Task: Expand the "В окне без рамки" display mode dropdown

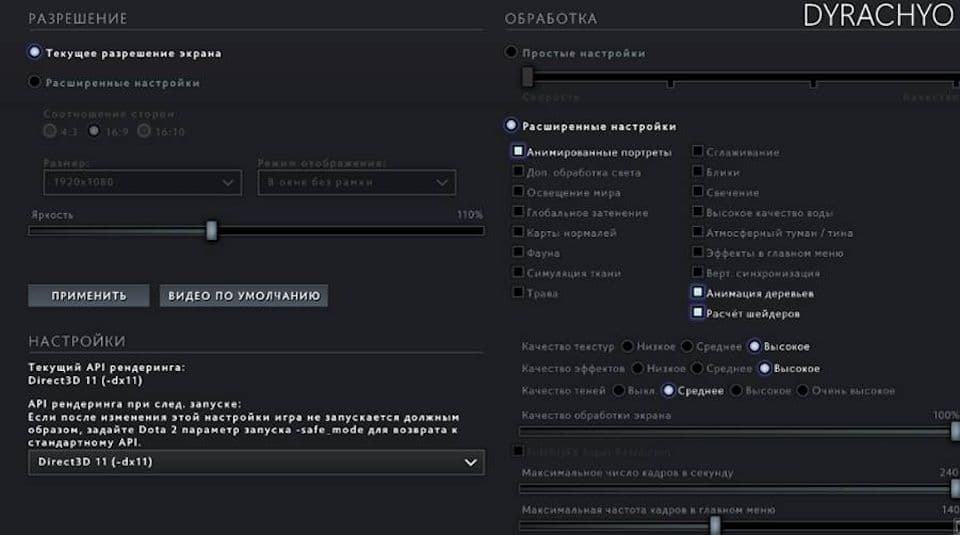Action: coord(355,182)
